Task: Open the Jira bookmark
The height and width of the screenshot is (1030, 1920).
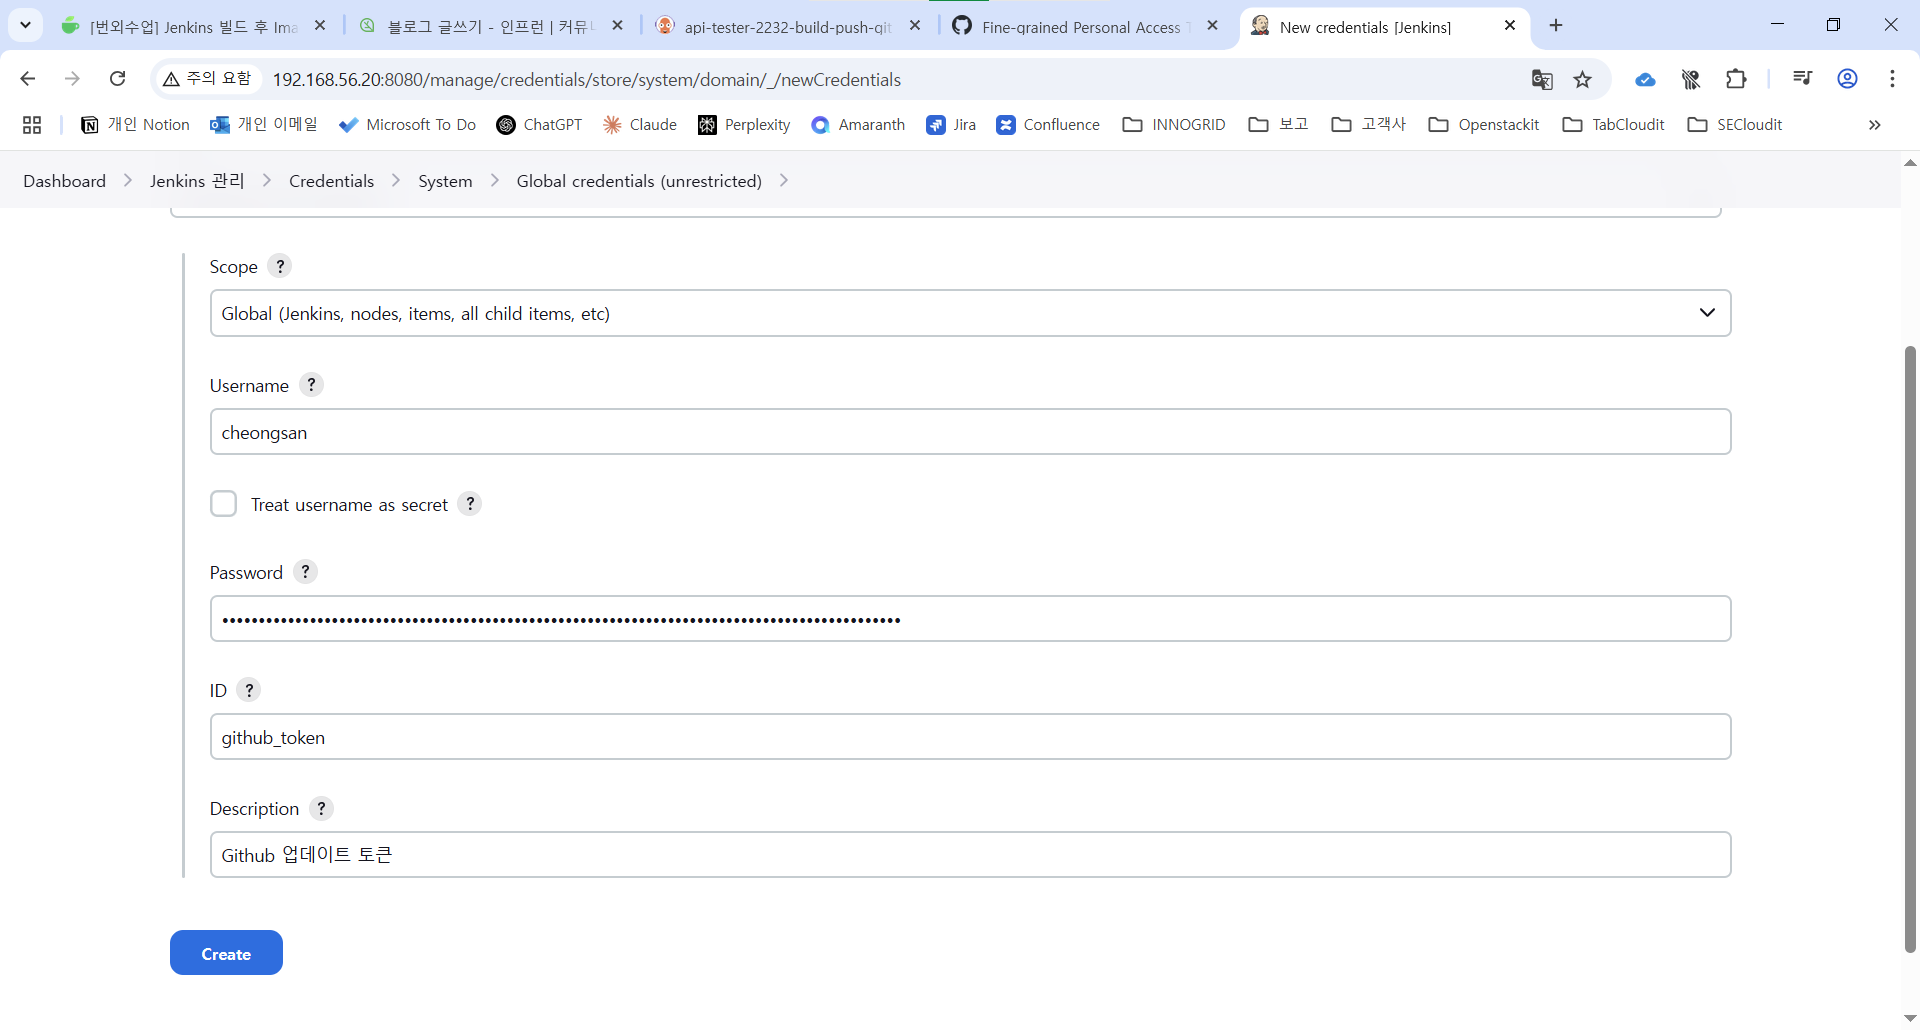Action: click(951, 125)
